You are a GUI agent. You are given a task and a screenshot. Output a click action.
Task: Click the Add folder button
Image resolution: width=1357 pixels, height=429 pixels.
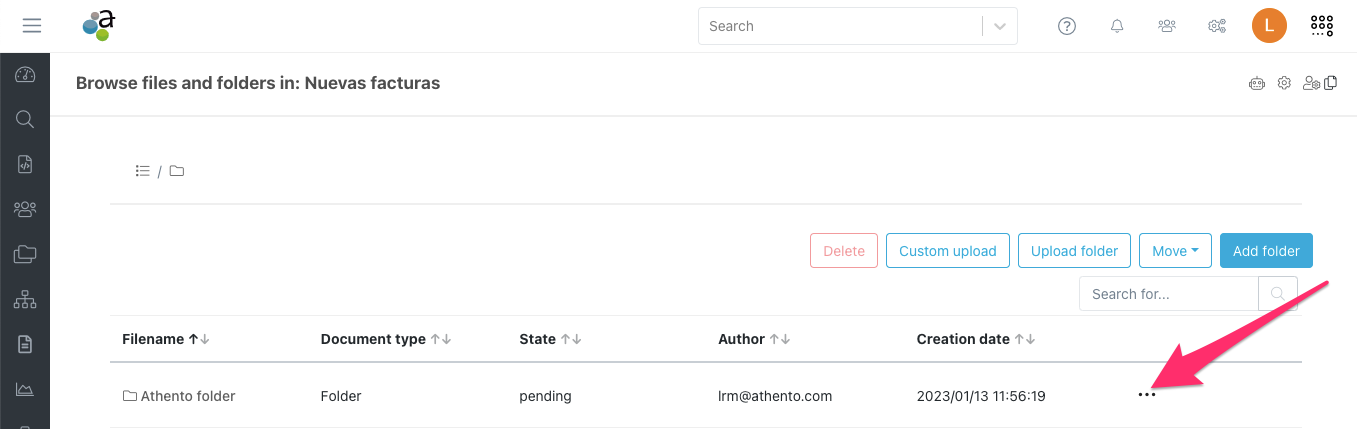(x=1266, y=251)
